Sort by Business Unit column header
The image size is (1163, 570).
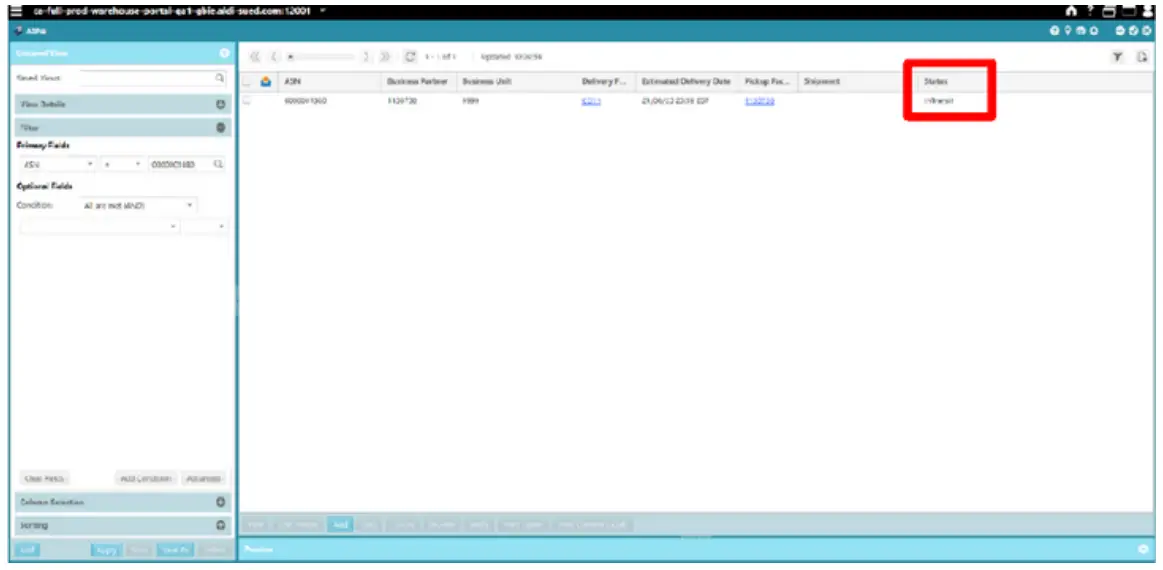click(517, 82)
